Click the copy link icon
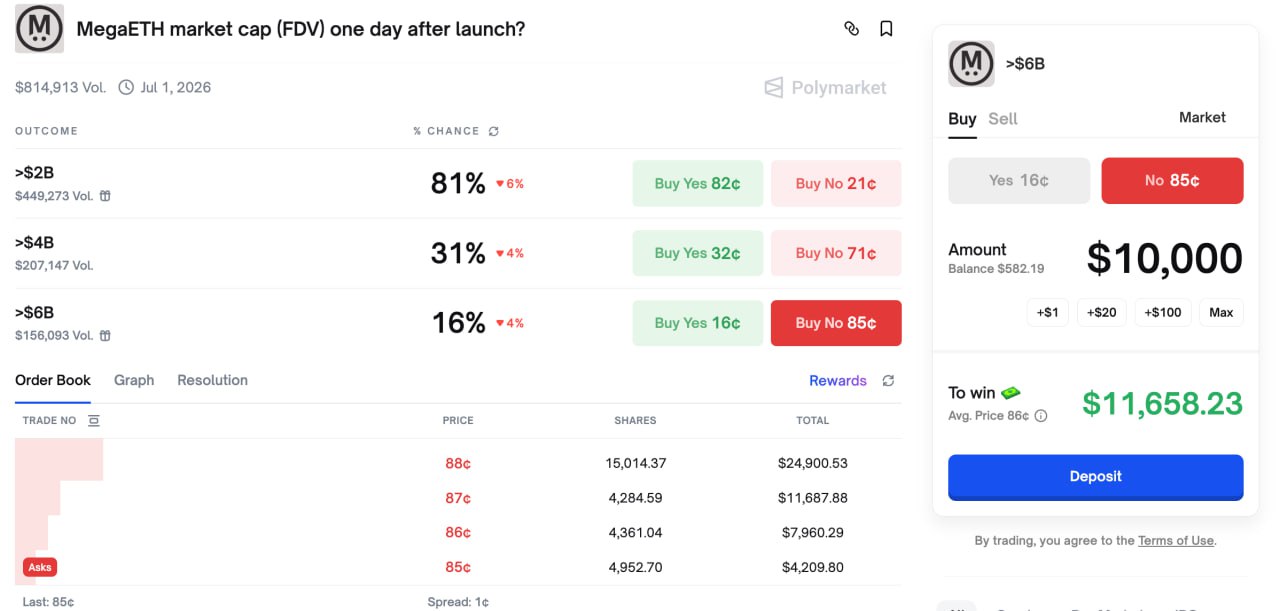This screenshot has width=1280, height=611. [x=851, y=29]
